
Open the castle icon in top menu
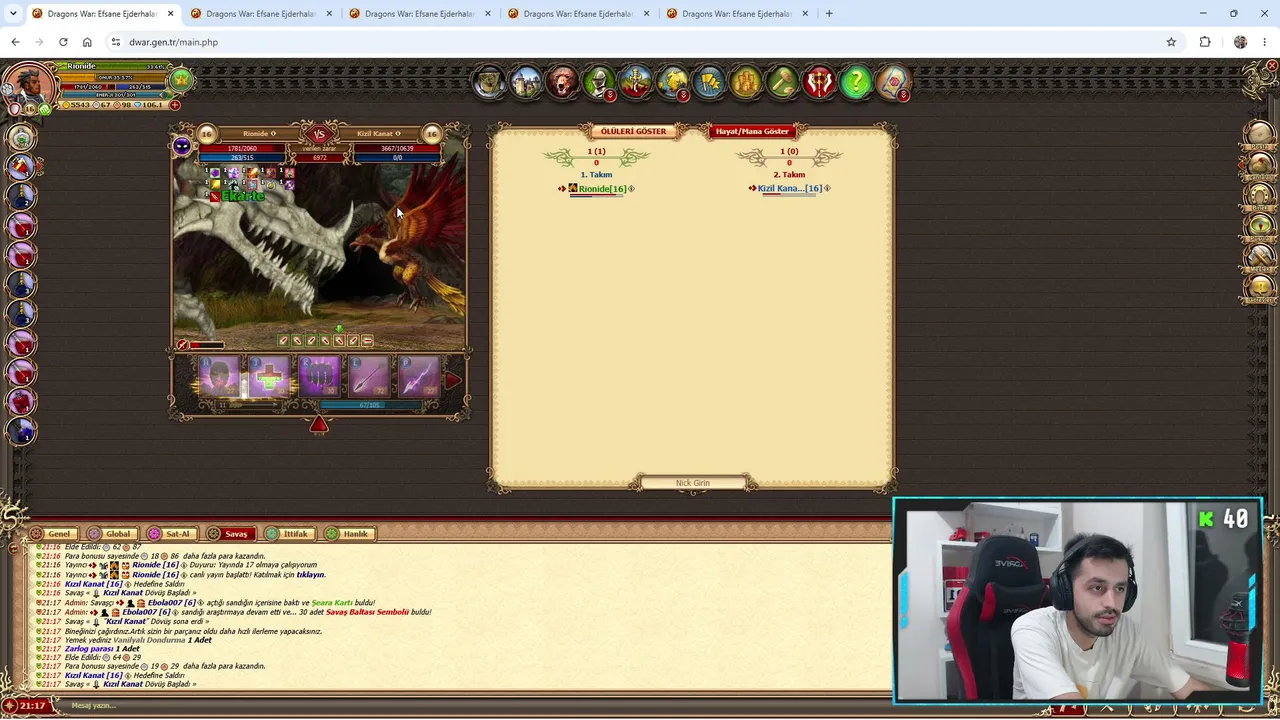[526, 82]
